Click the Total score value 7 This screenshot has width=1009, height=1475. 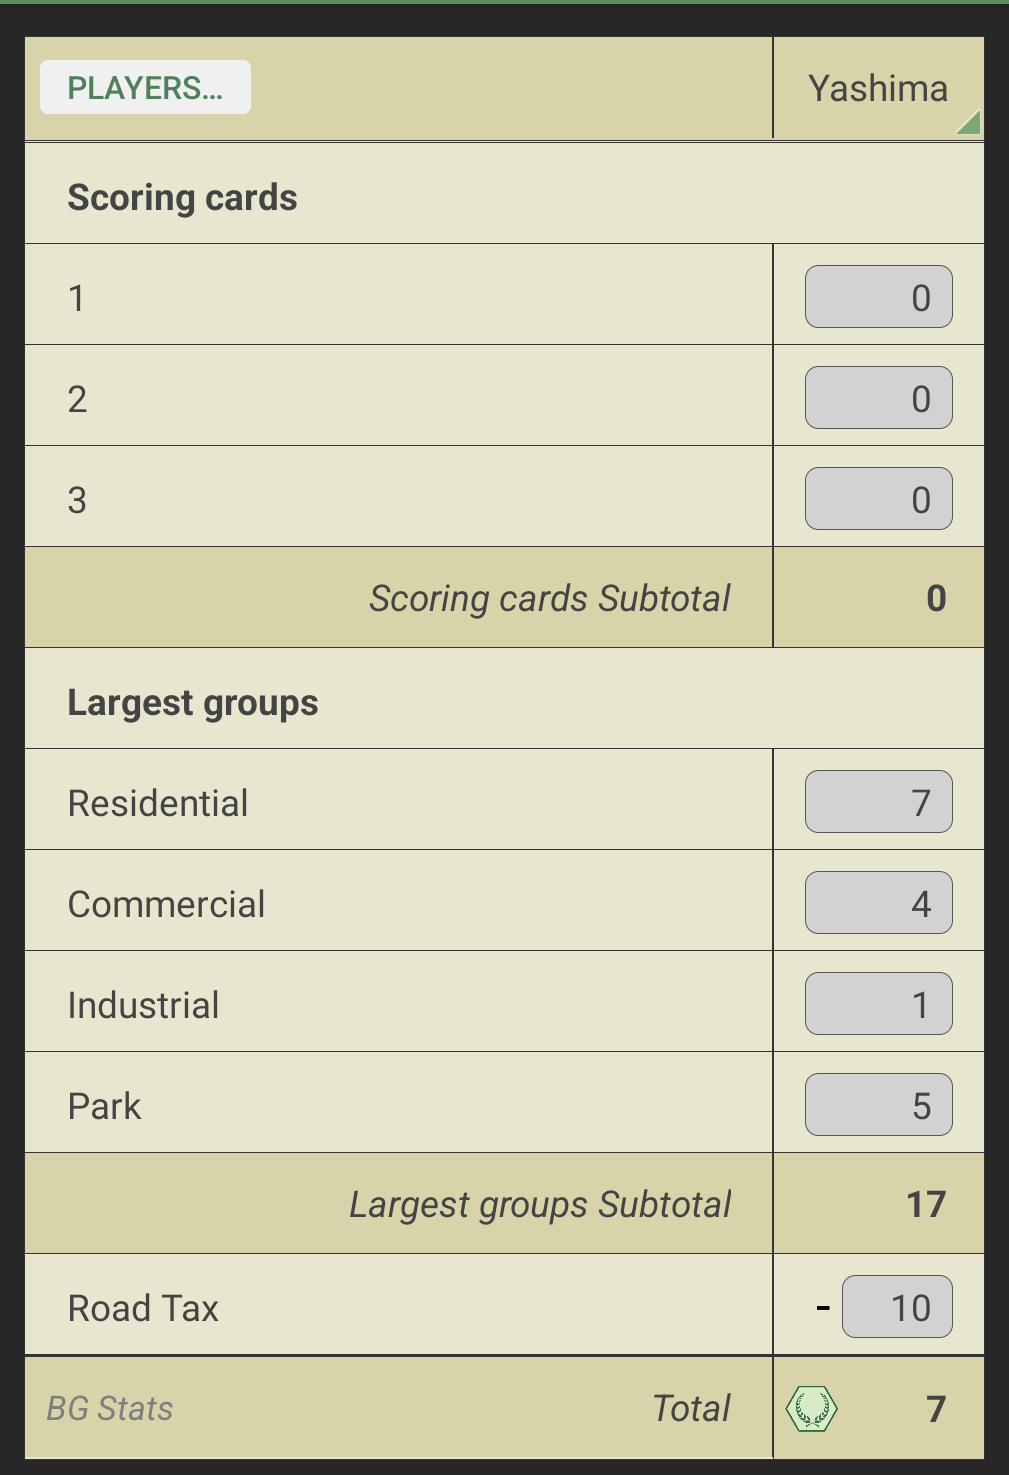(935, 1408)
